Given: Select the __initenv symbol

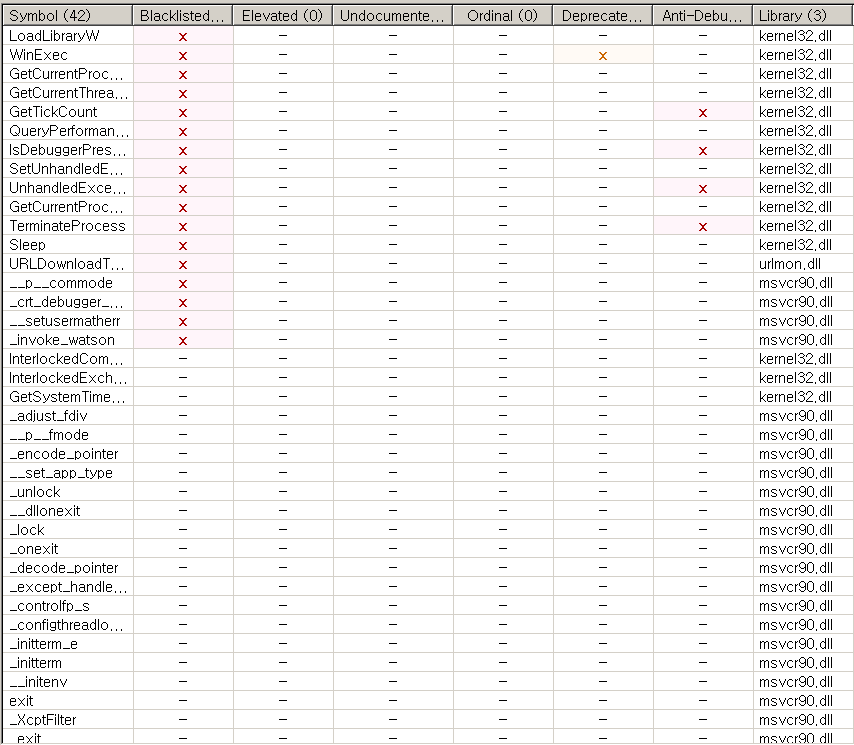Looking at the screenshot, I should point(38,682).
